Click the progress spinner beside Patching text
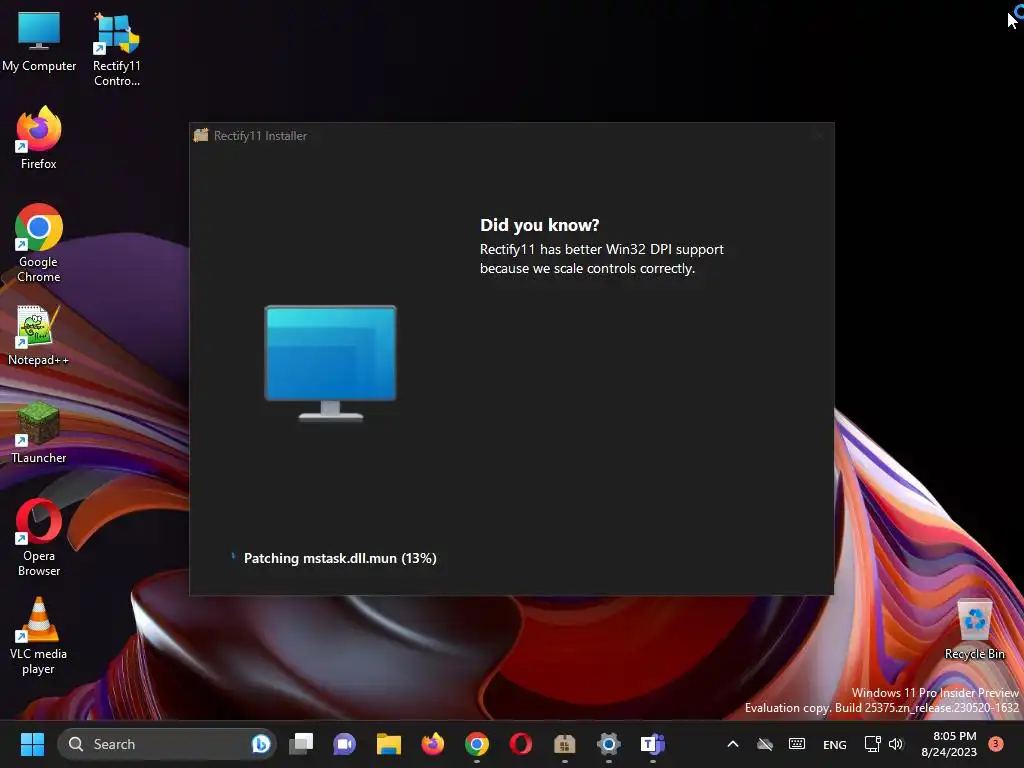Image resolution: width=1024 pixels, height=768 pixels. tap(232, 557)
